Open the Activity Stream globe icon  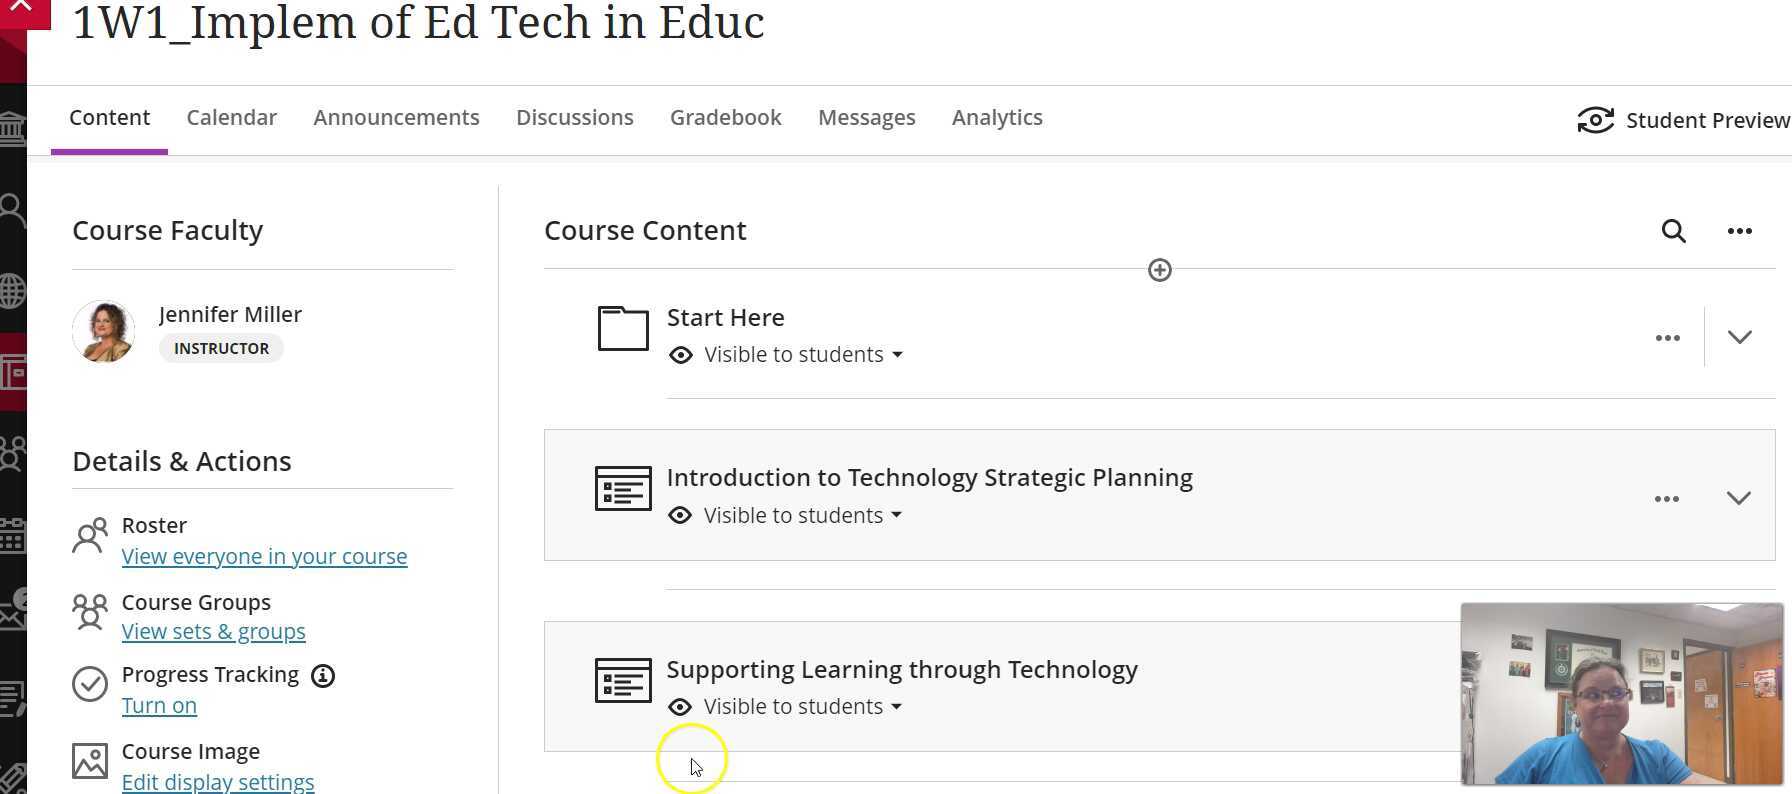(x=12, y=291)
